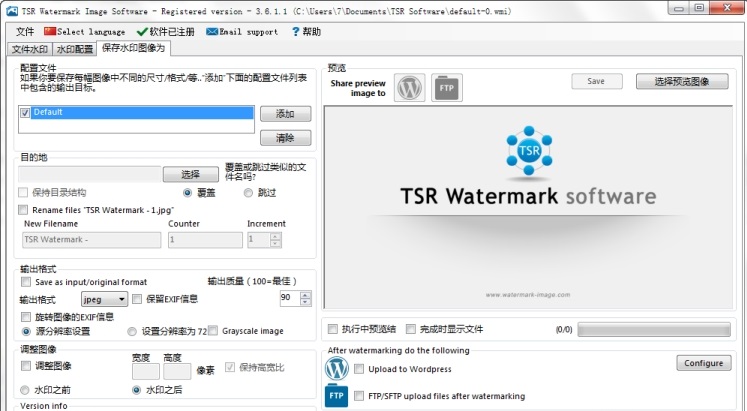Toggle the 旋转图像的EXIF信息 checkbox
Screen dimensions: 747x411
(x=26, y=317)
